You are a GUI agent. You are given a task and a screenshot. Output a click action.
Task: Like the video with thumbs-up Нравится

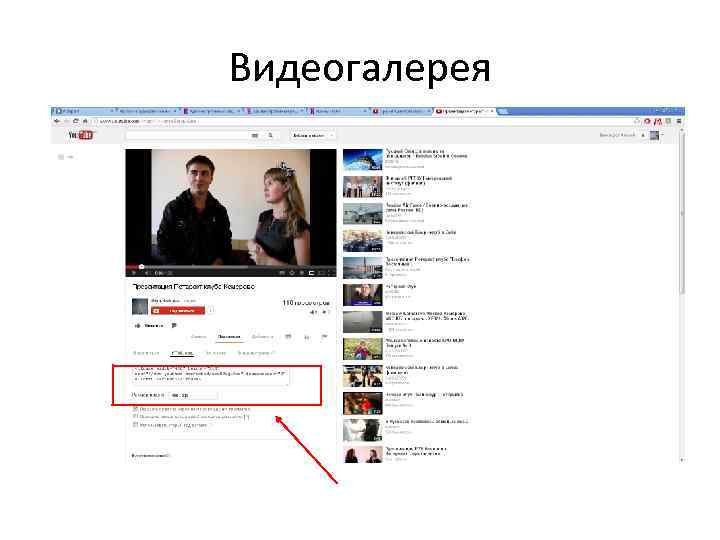pyautogui.click(x=149, y=326)
